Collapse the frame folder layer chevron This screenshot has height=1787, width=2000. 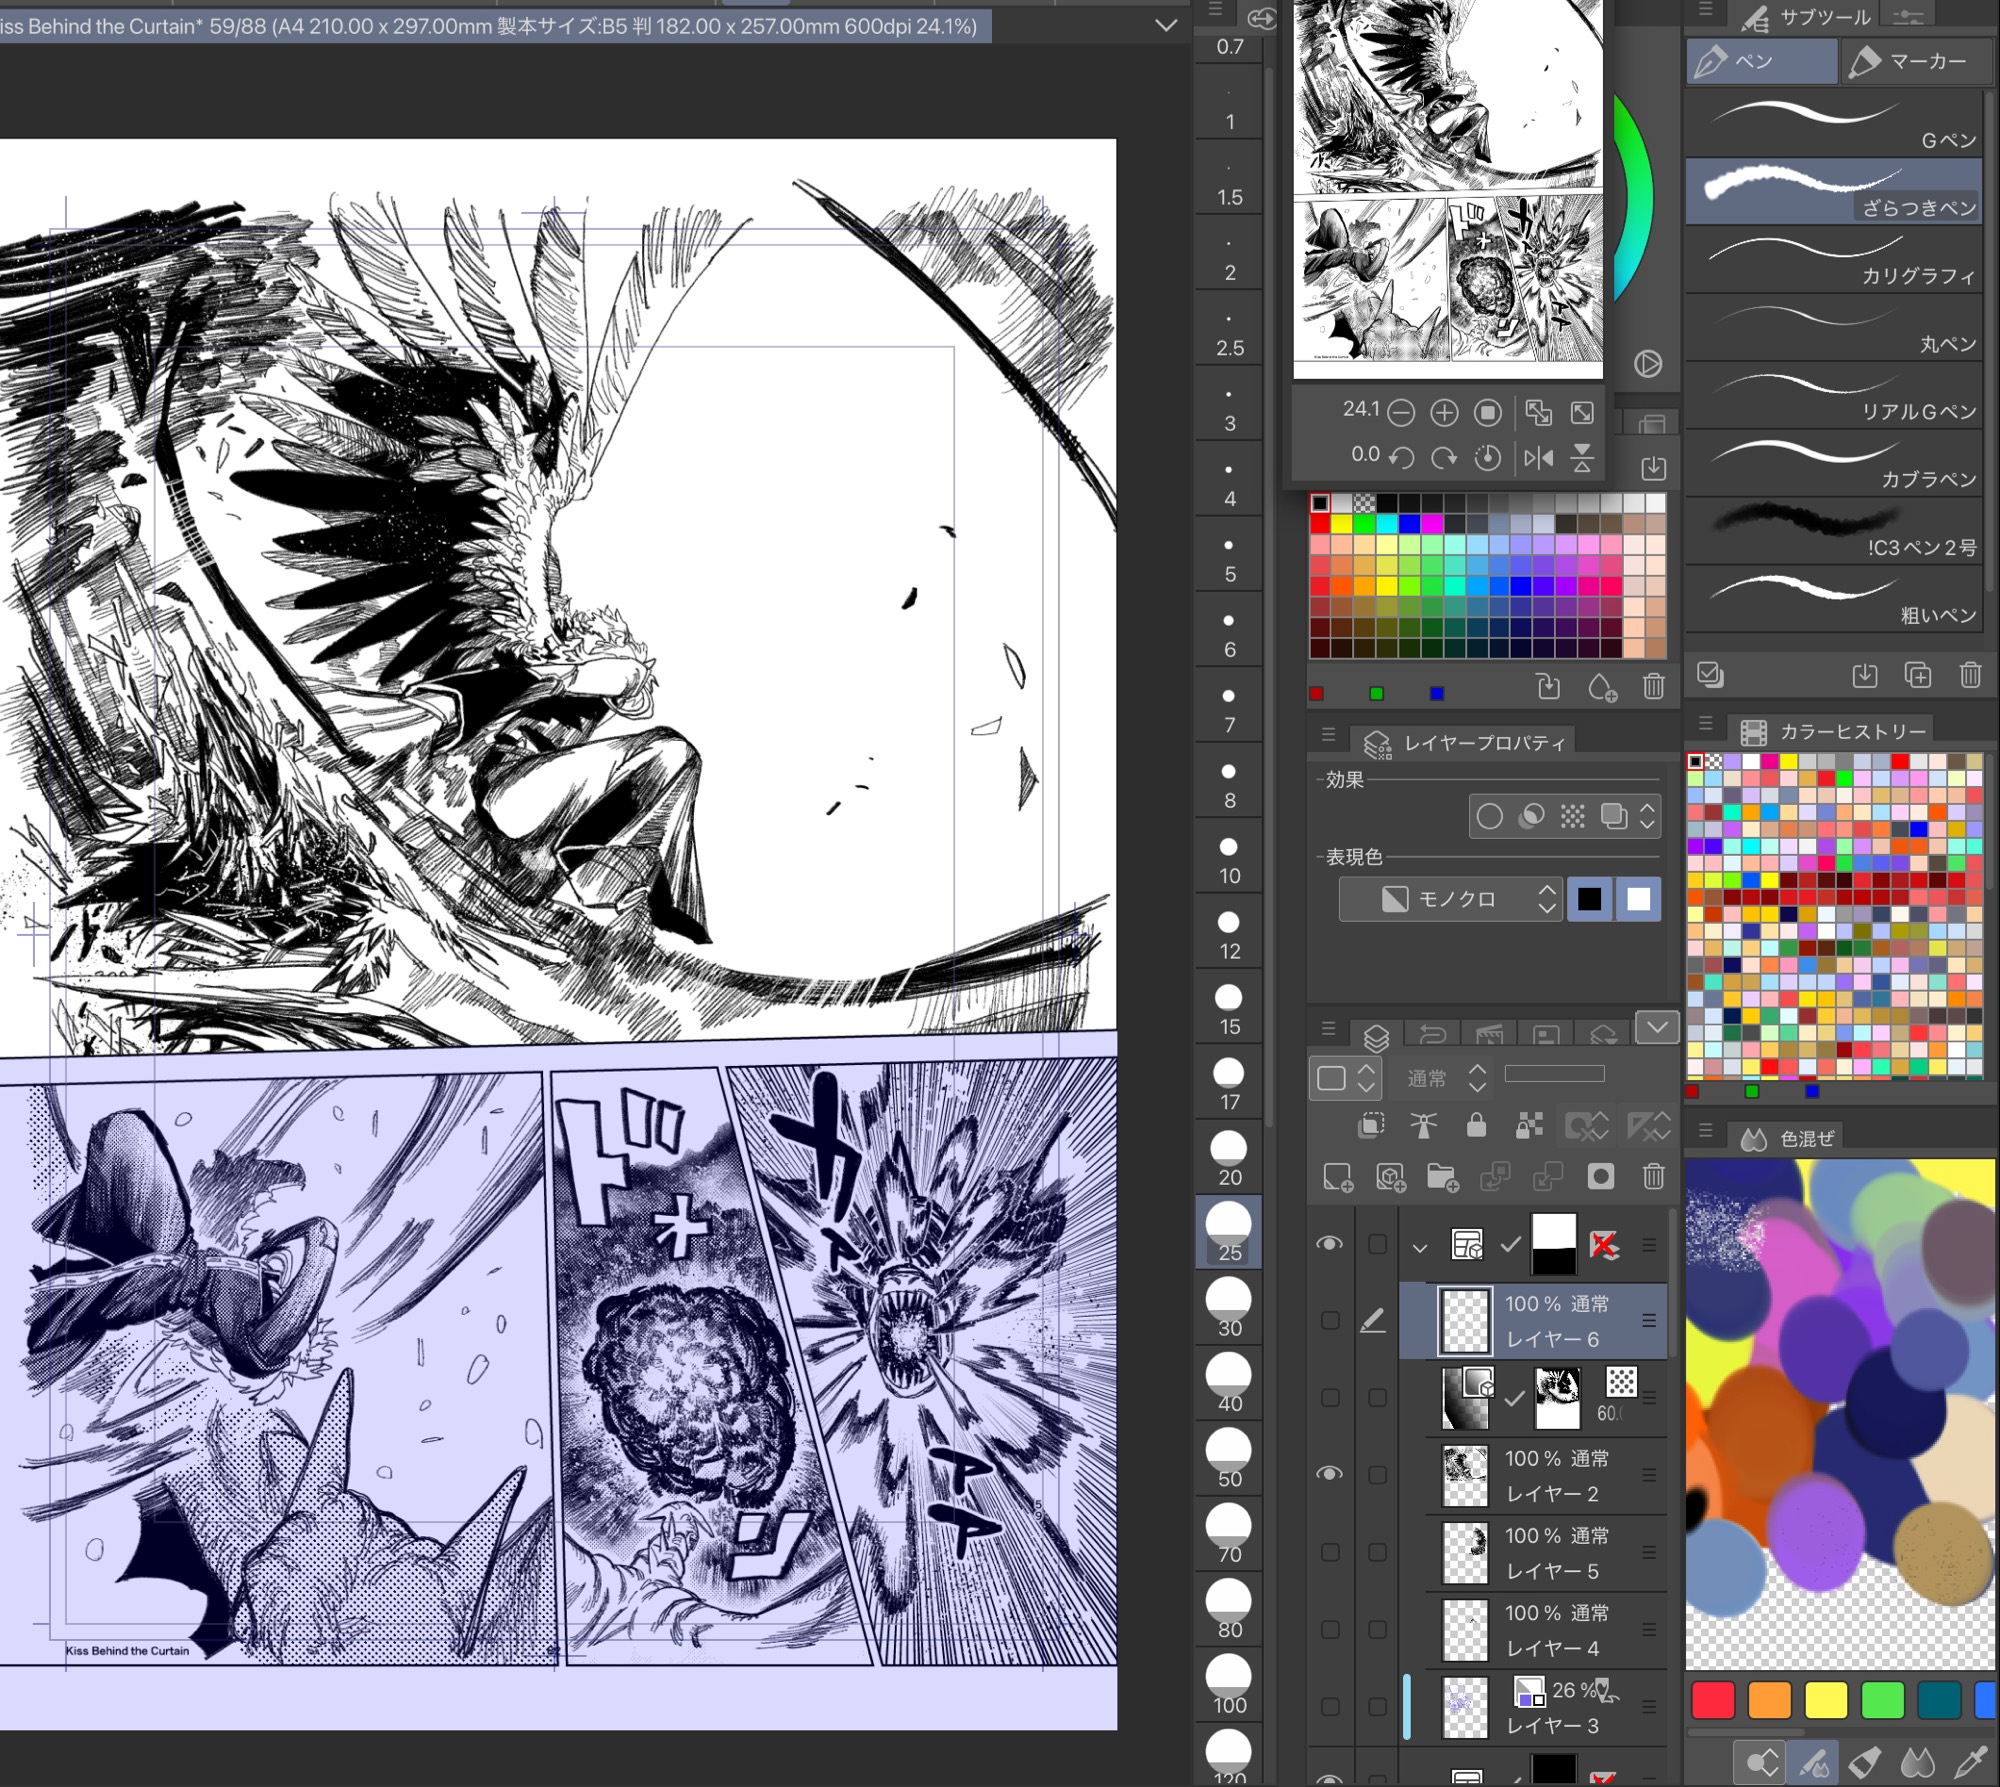coord(1419,1247)
